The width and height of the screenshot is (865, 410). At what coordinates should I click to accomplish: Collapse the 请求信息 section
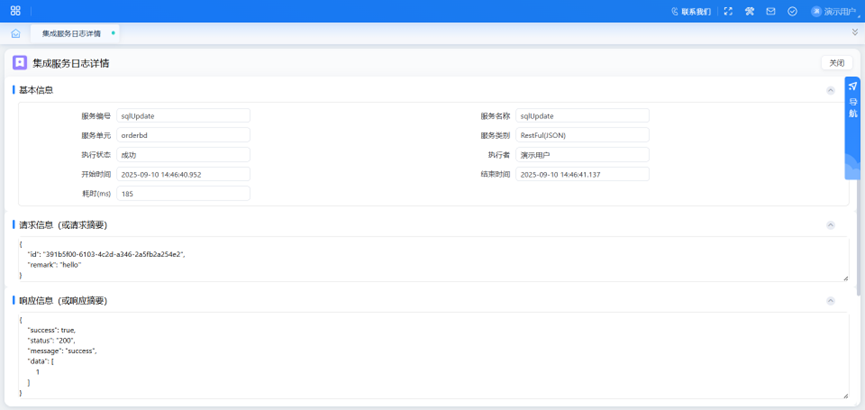pos(830,225)
